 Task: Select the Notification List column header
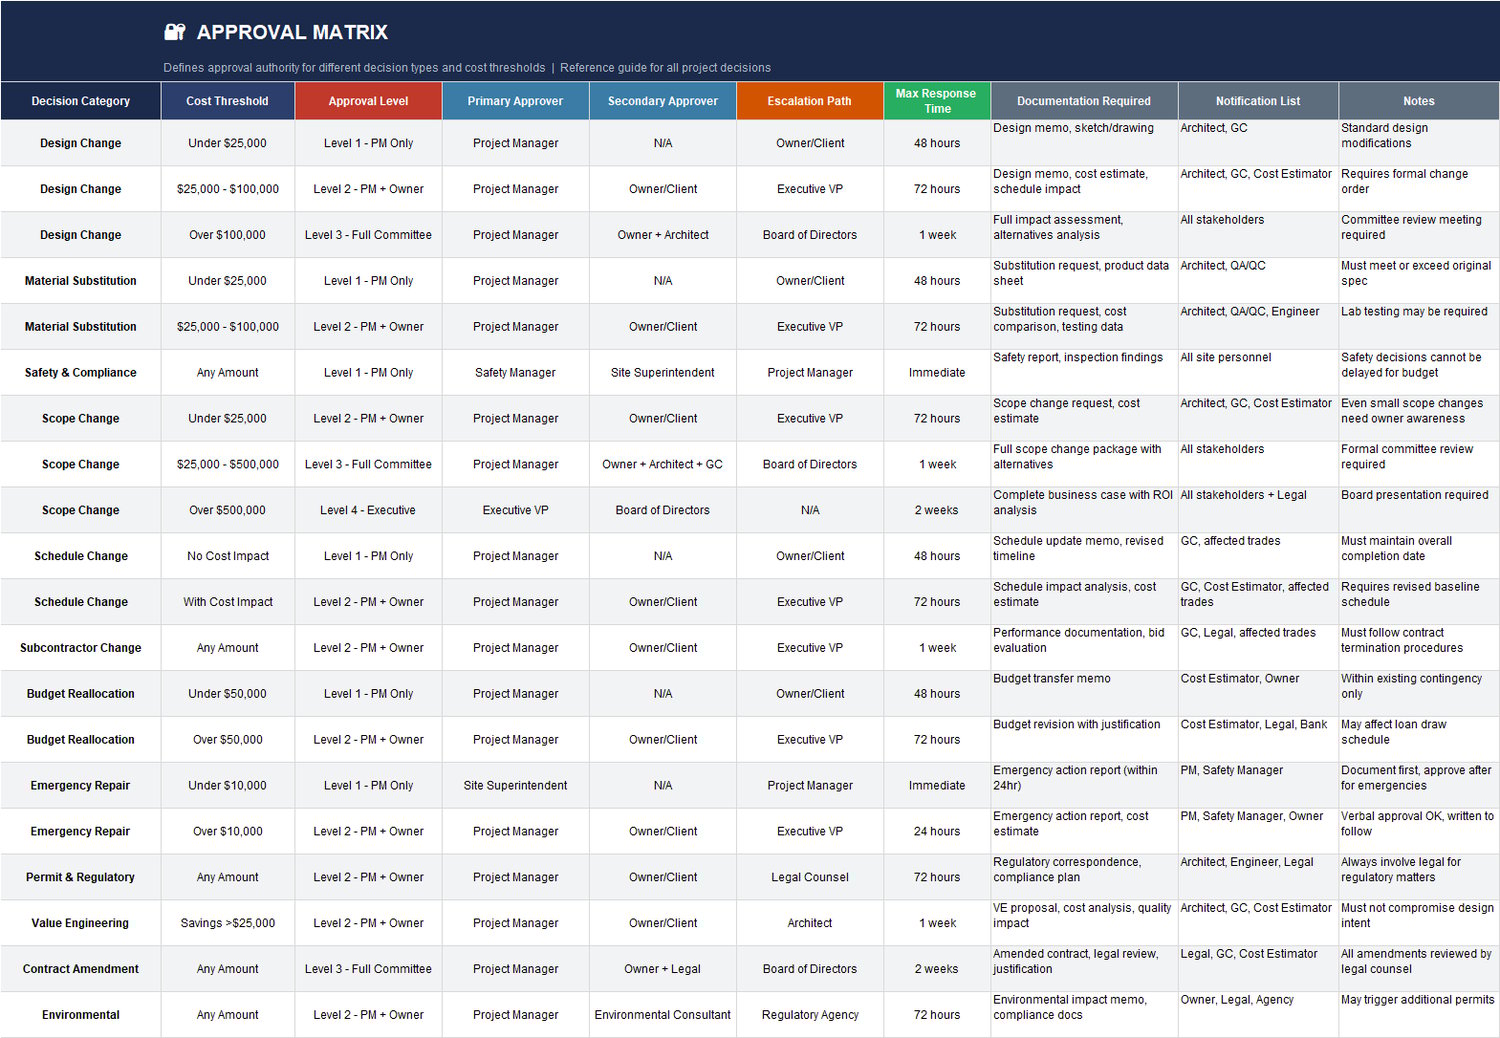(x=1257, y=100)
